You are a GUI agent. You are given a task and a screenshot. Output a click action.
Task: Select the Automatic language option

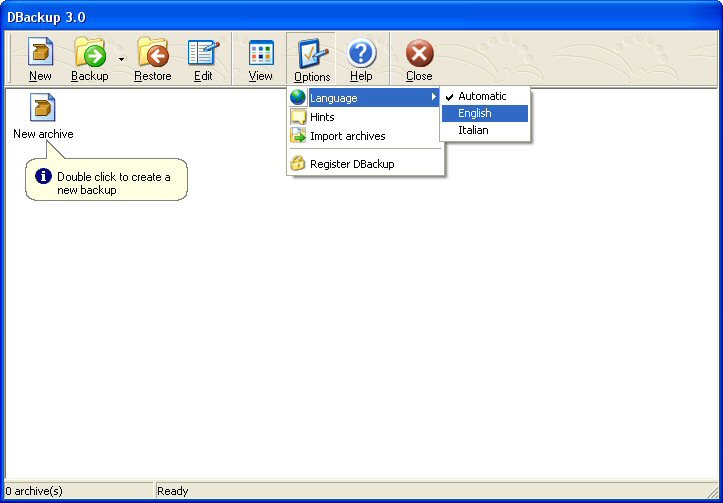pos(485,96)
